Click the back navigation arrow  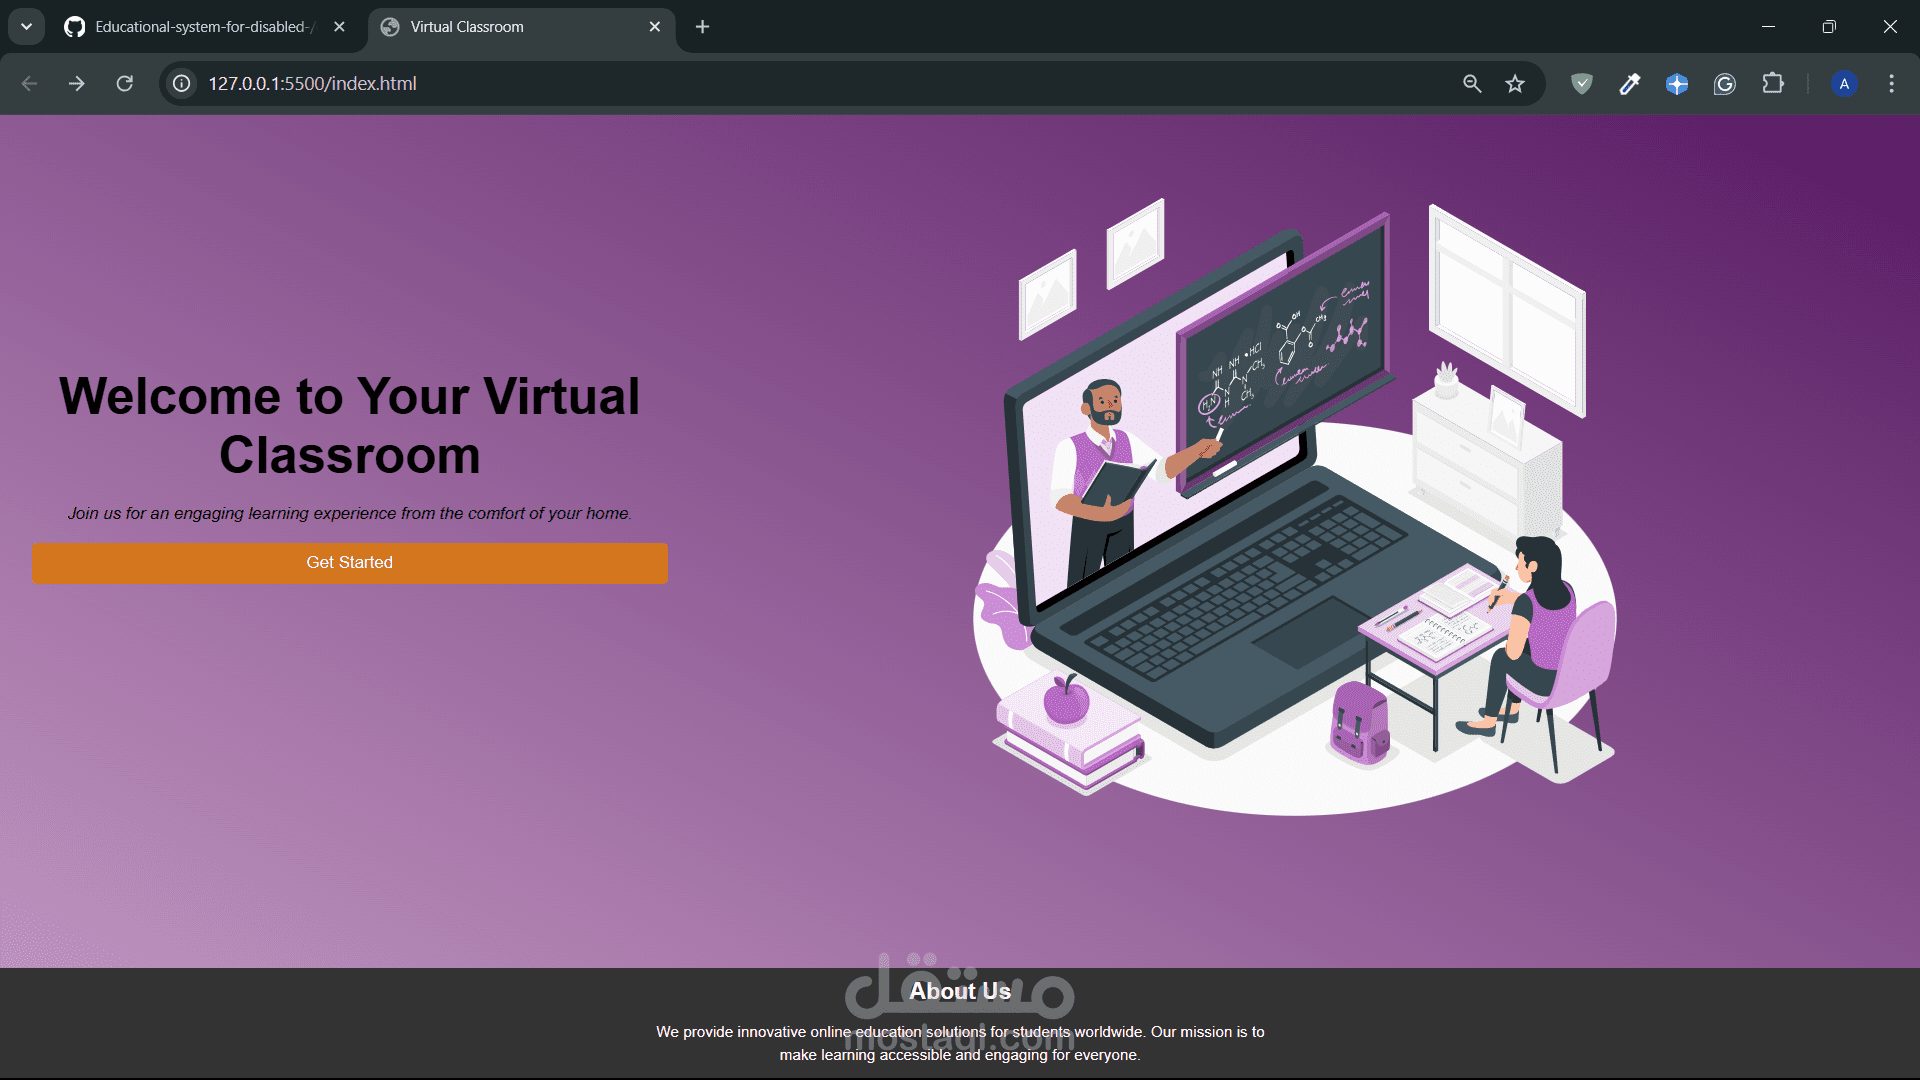click(x=29, y=84)
